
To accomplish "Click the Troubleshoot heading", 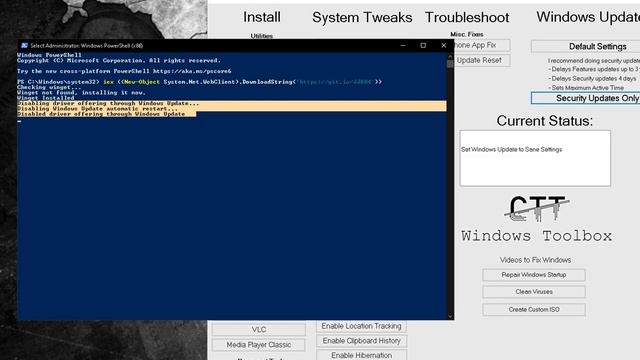I will pos(467,18).
